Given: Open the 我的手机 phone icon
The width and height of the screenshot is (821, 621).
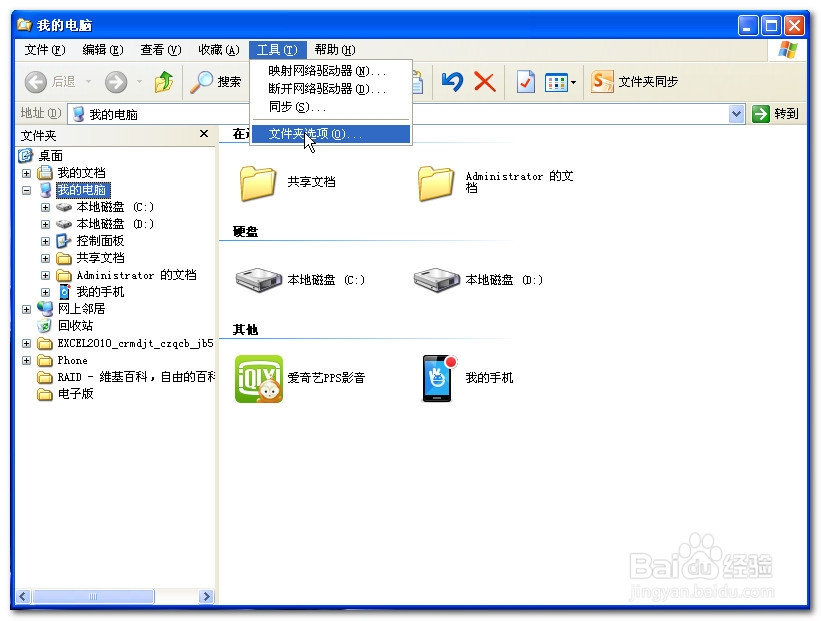Looking at the screenshot, I should 439,379.
